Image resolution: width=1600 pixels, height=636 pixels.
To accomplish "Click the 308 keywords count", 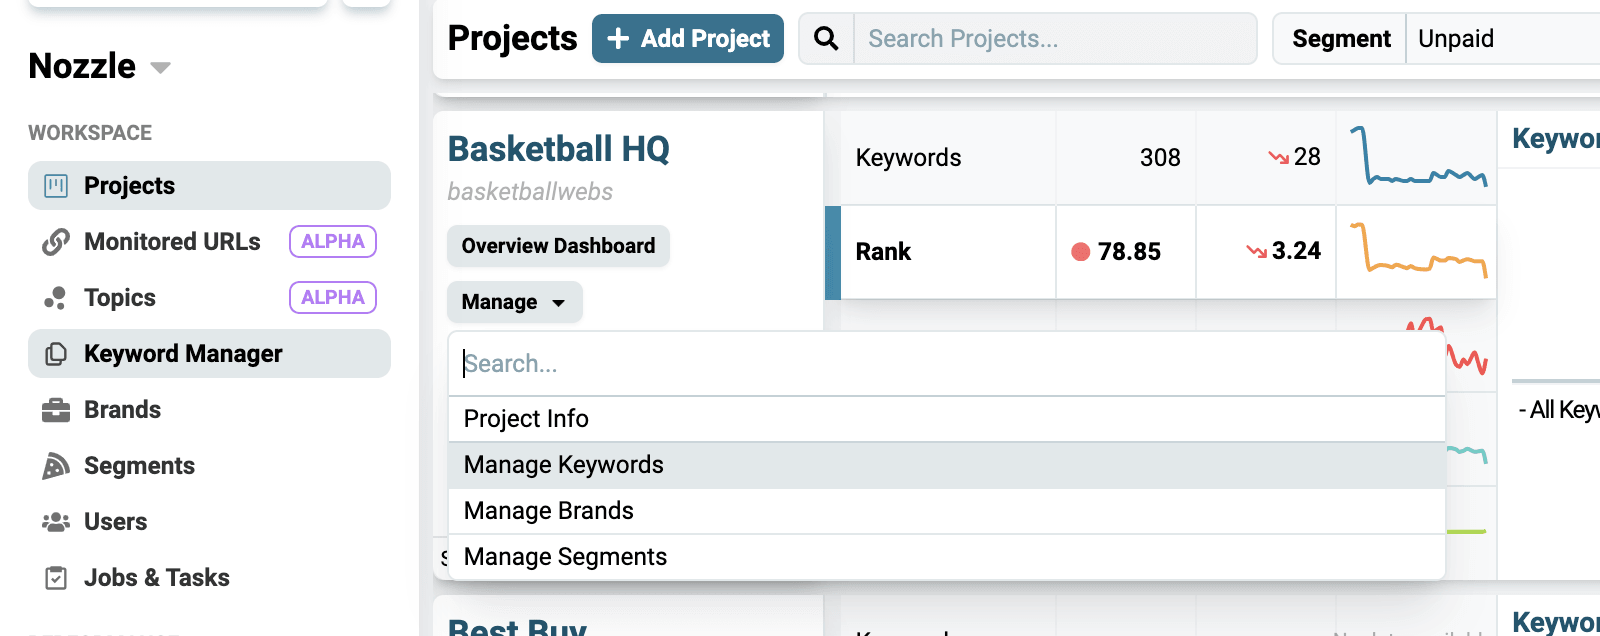I will [x=1160, y=157].
